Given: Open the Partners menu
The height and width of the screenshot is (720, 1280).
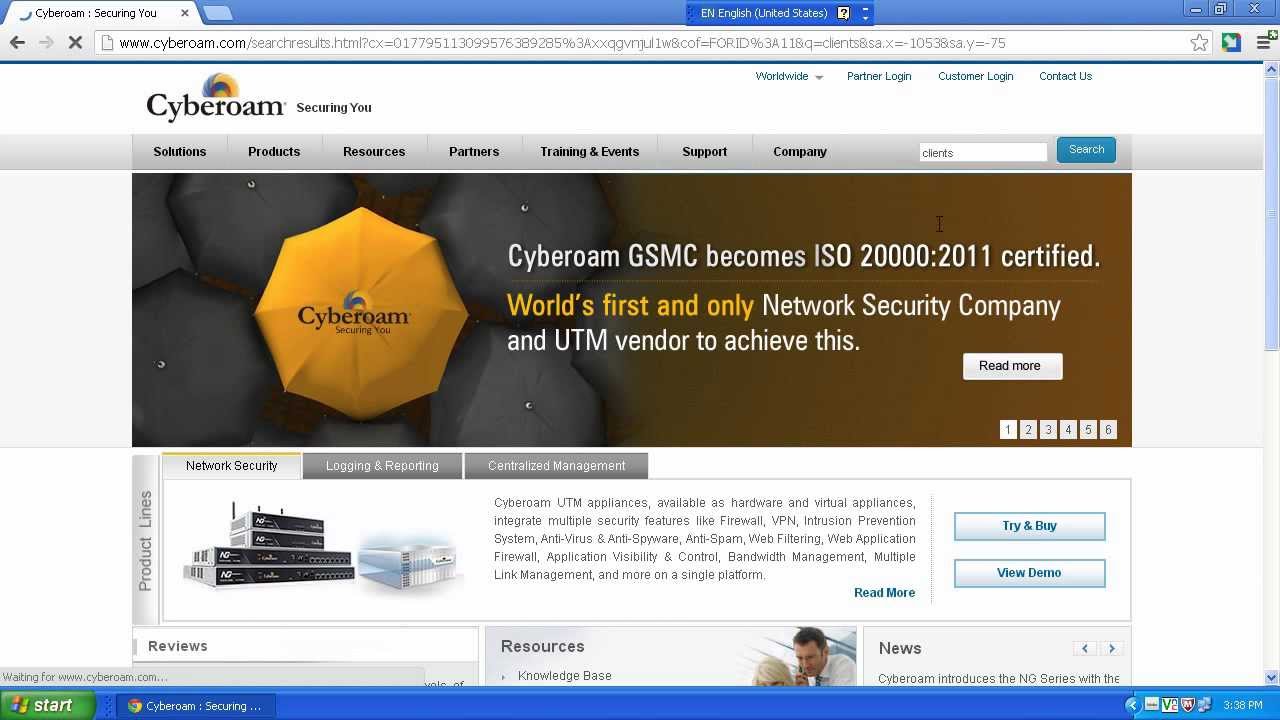Looking at the screenshot, I should click(474, 152).
